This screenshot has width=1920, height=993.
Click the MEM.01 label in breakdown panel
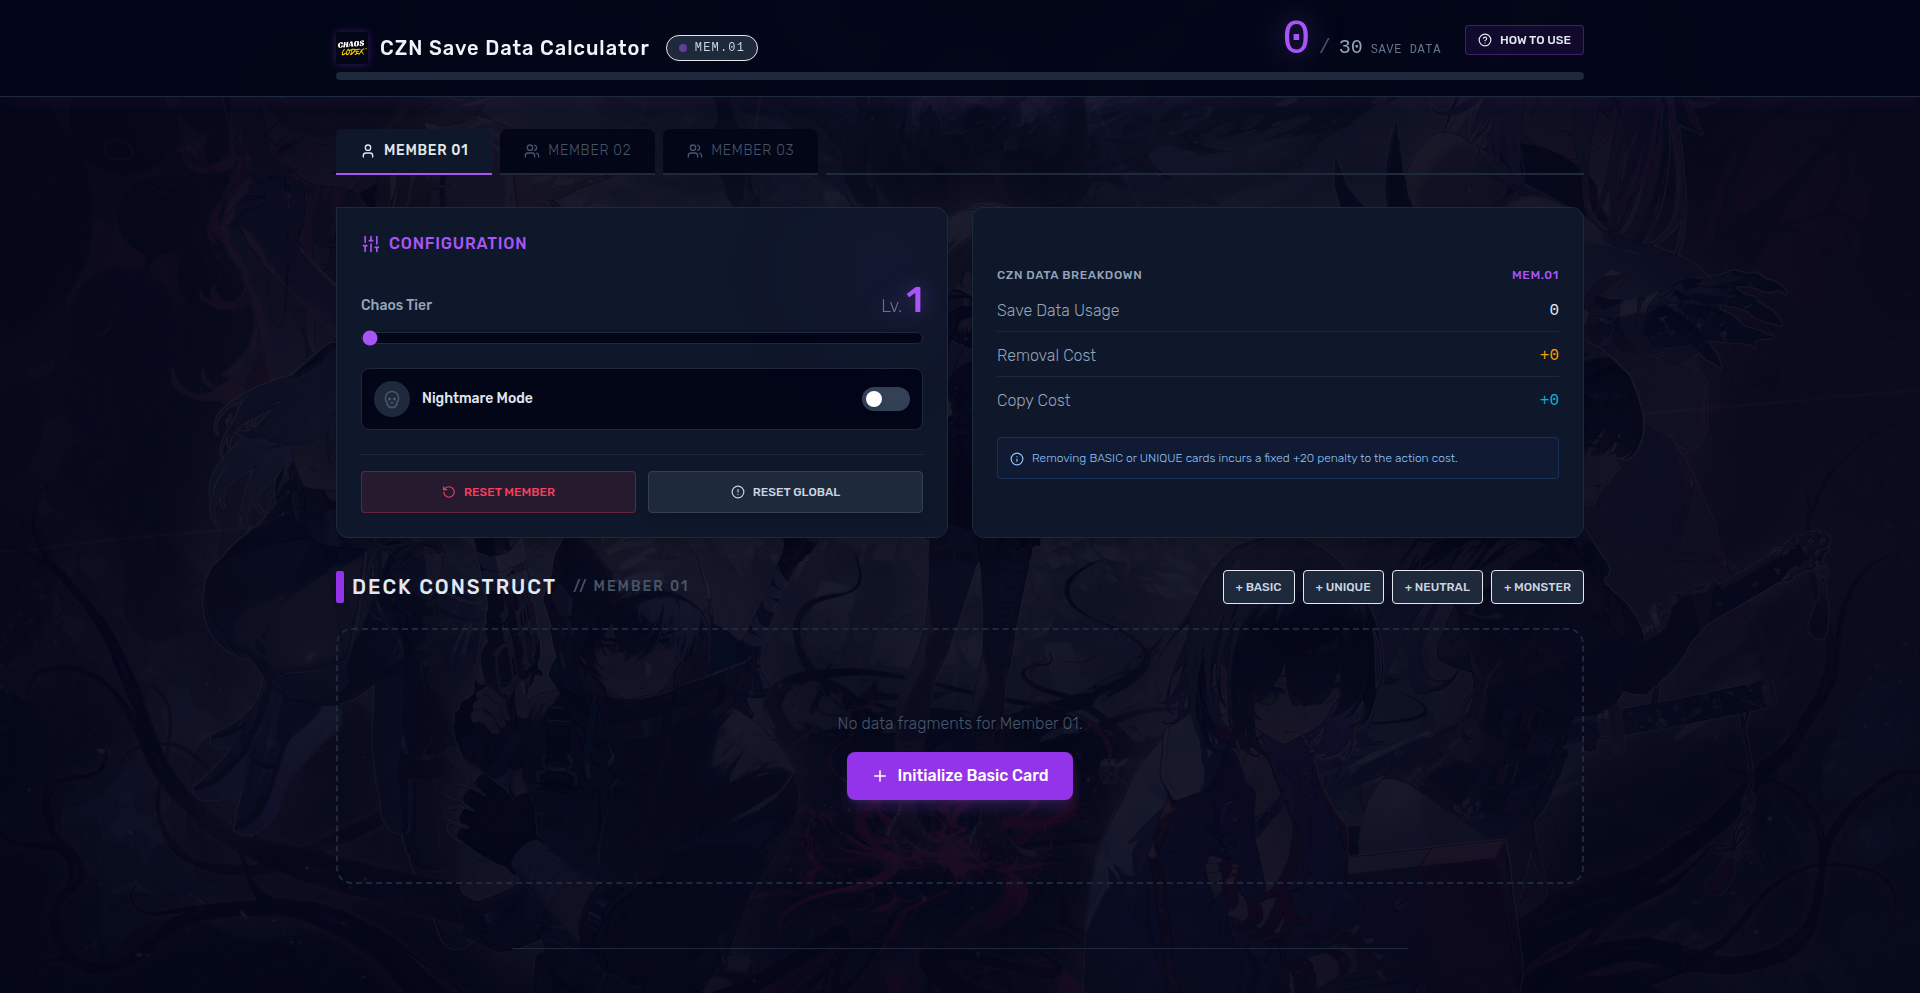[x=1535, y=275]
